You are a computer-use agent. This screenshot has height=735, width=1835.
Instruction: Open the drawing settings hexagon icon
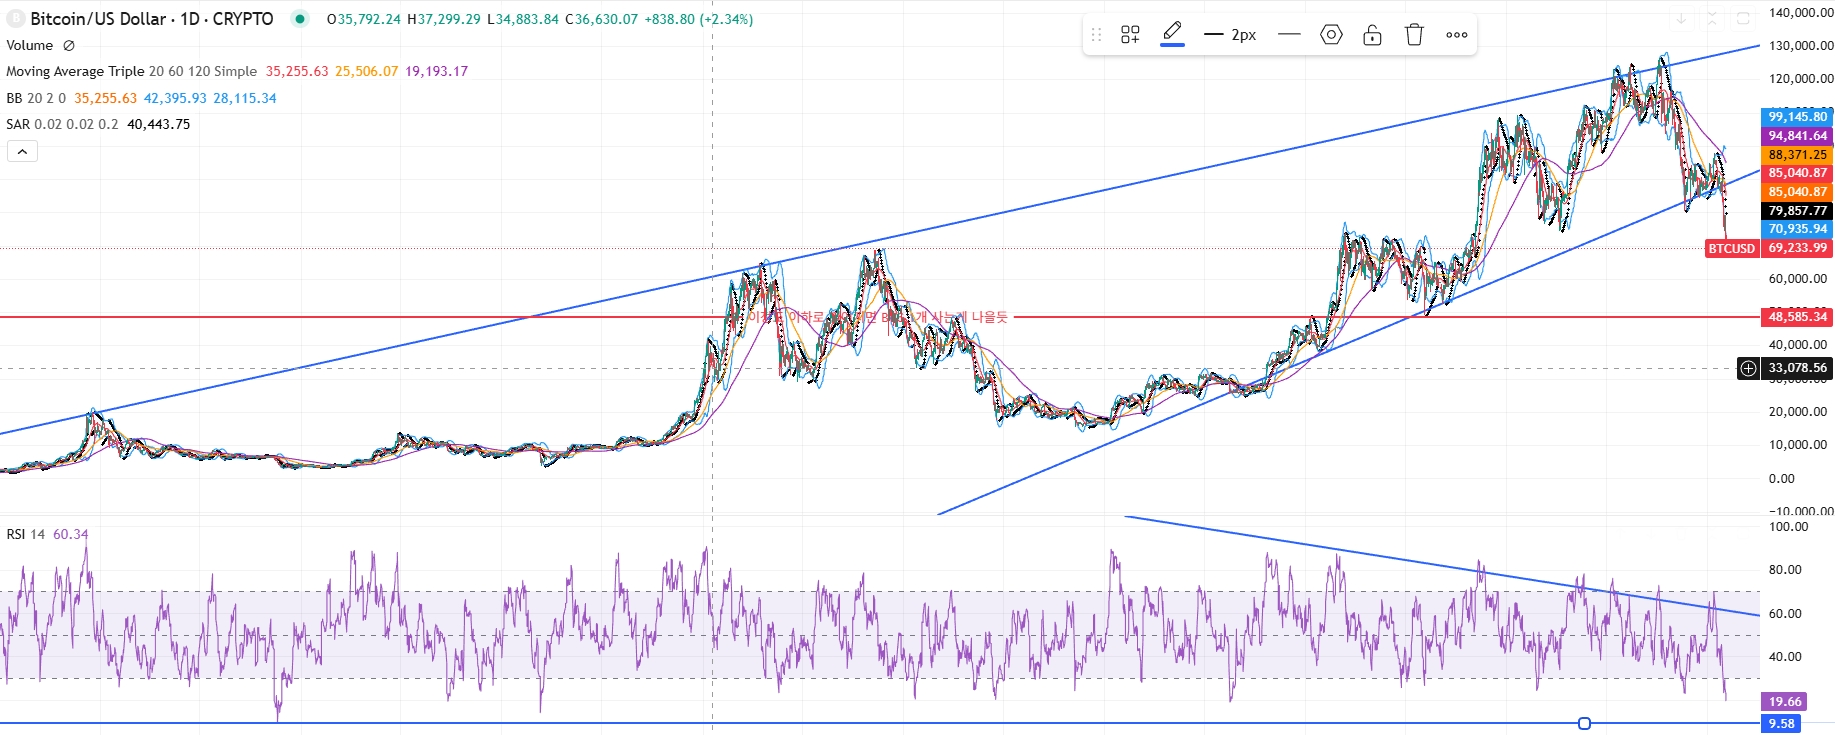1331,35
